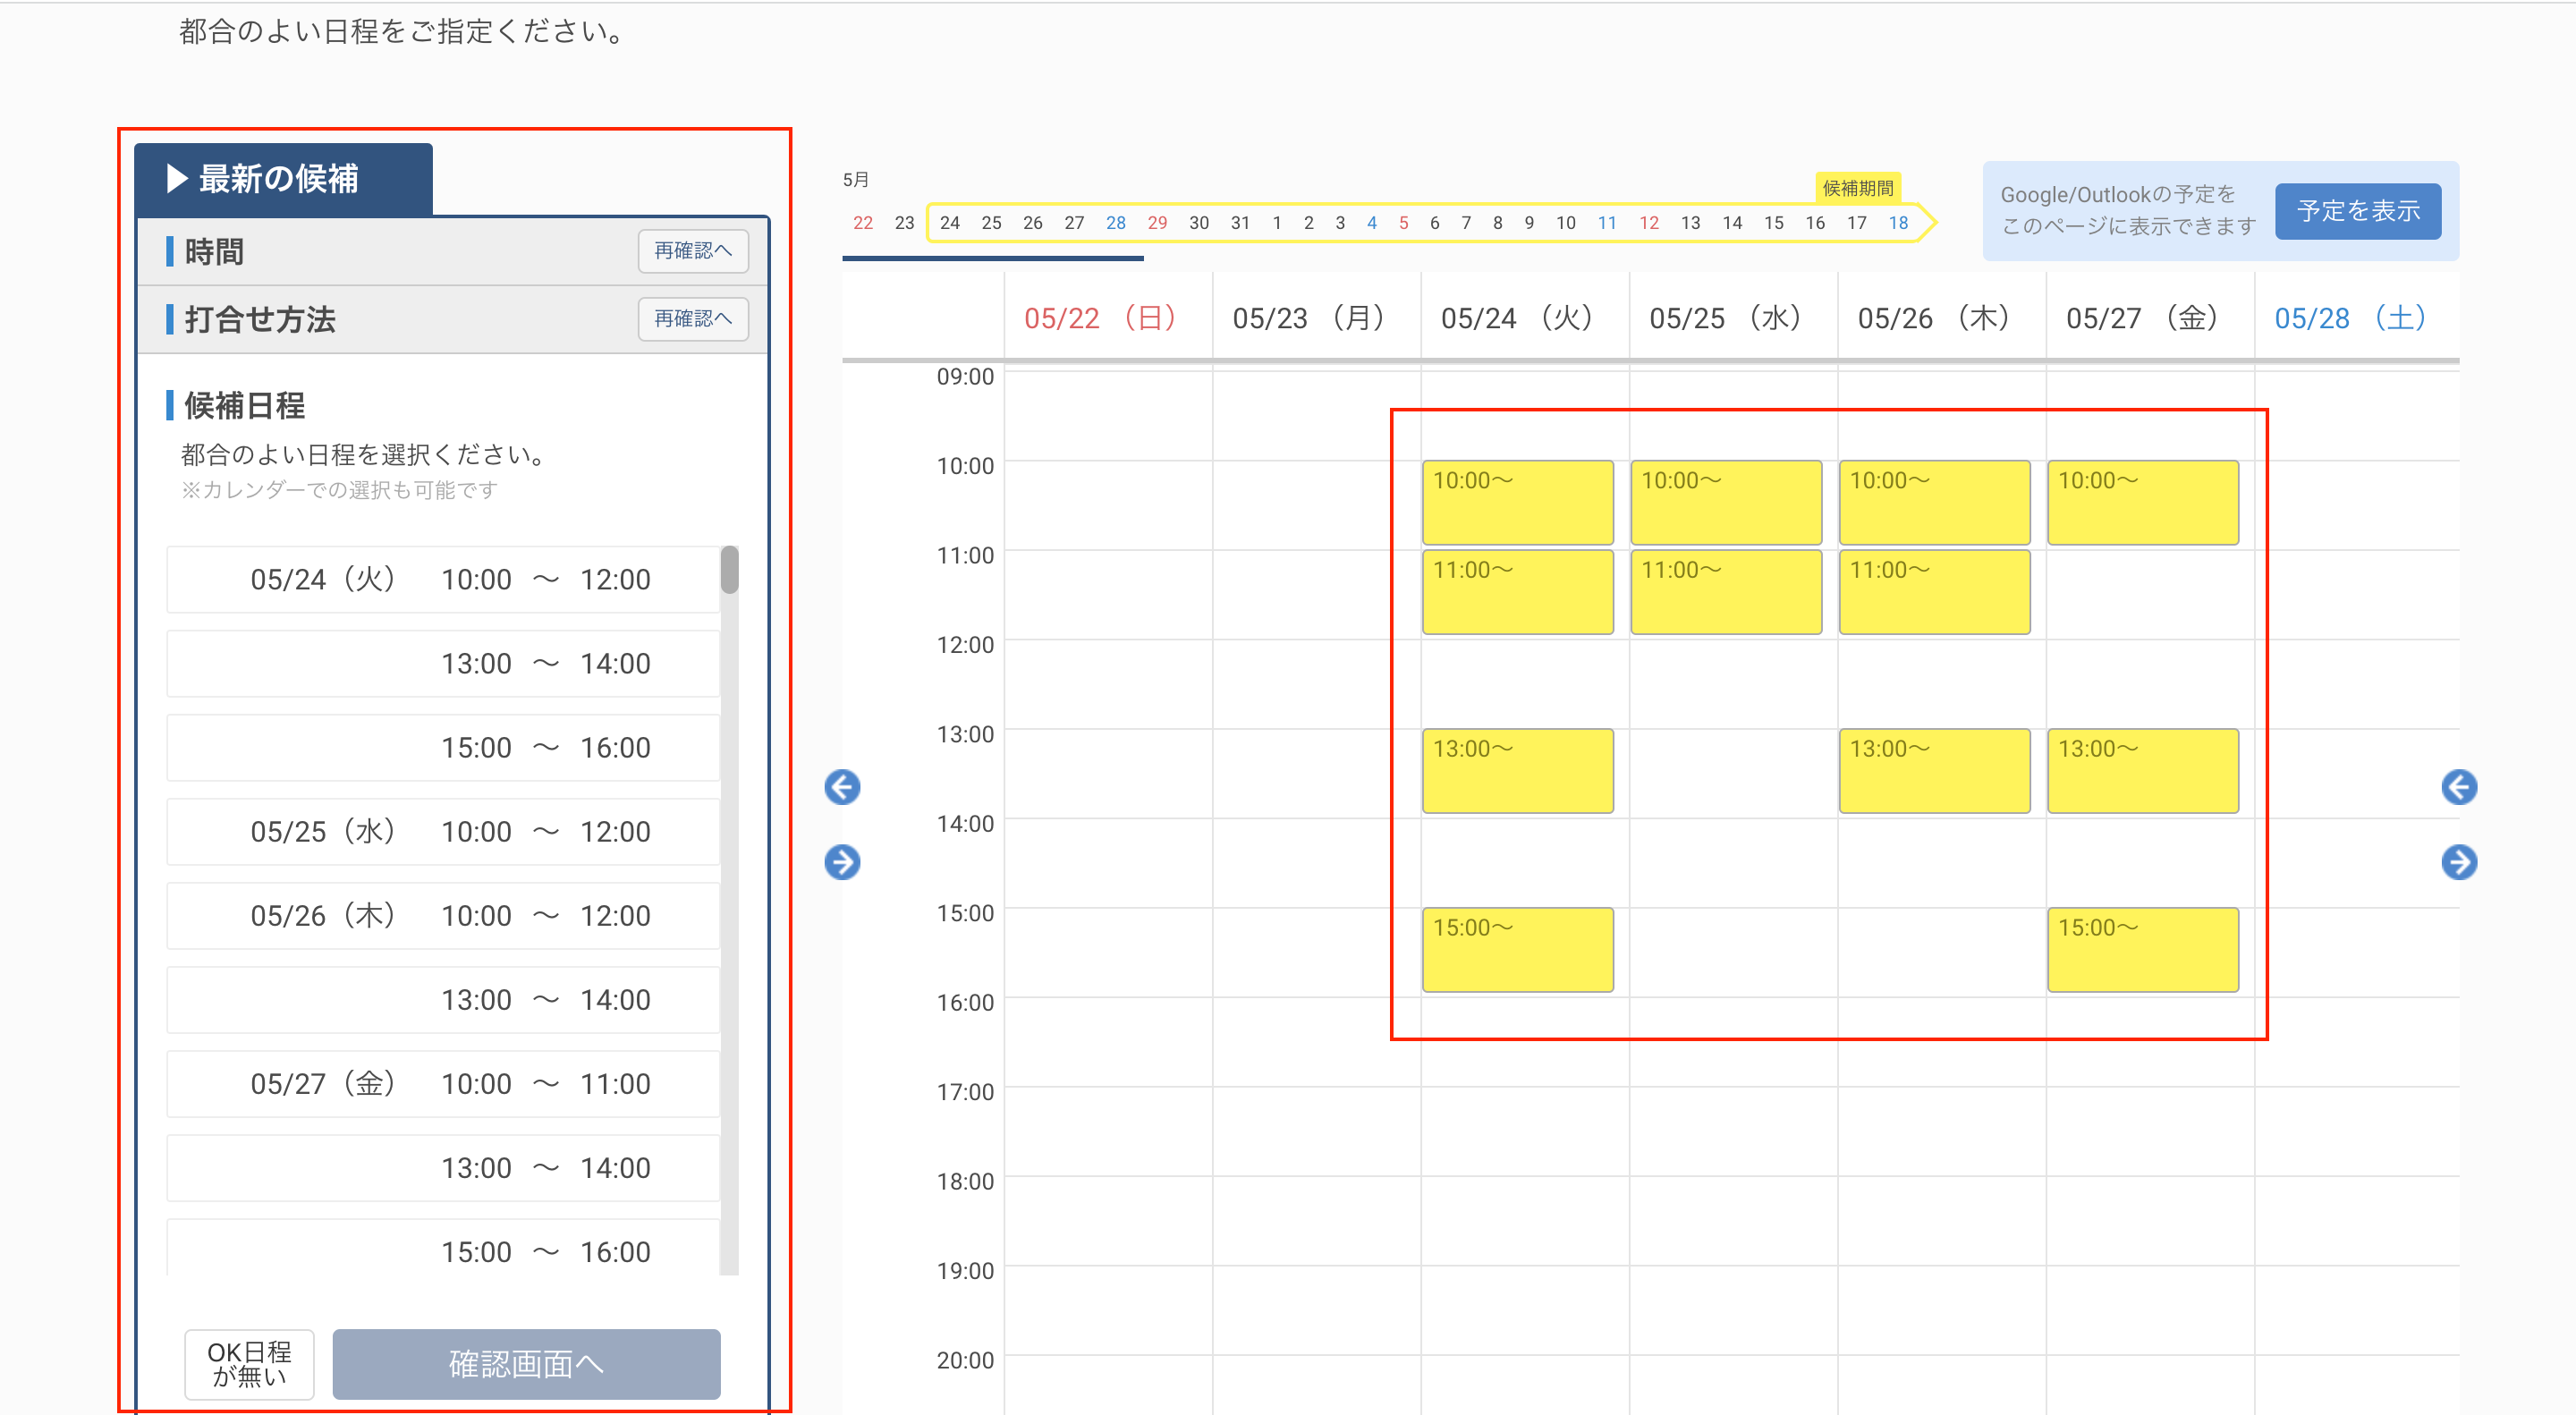Pick the 05/26 11:00～ yellow calendar slot
The image size is (2576, 1415).
[1933, 592]
